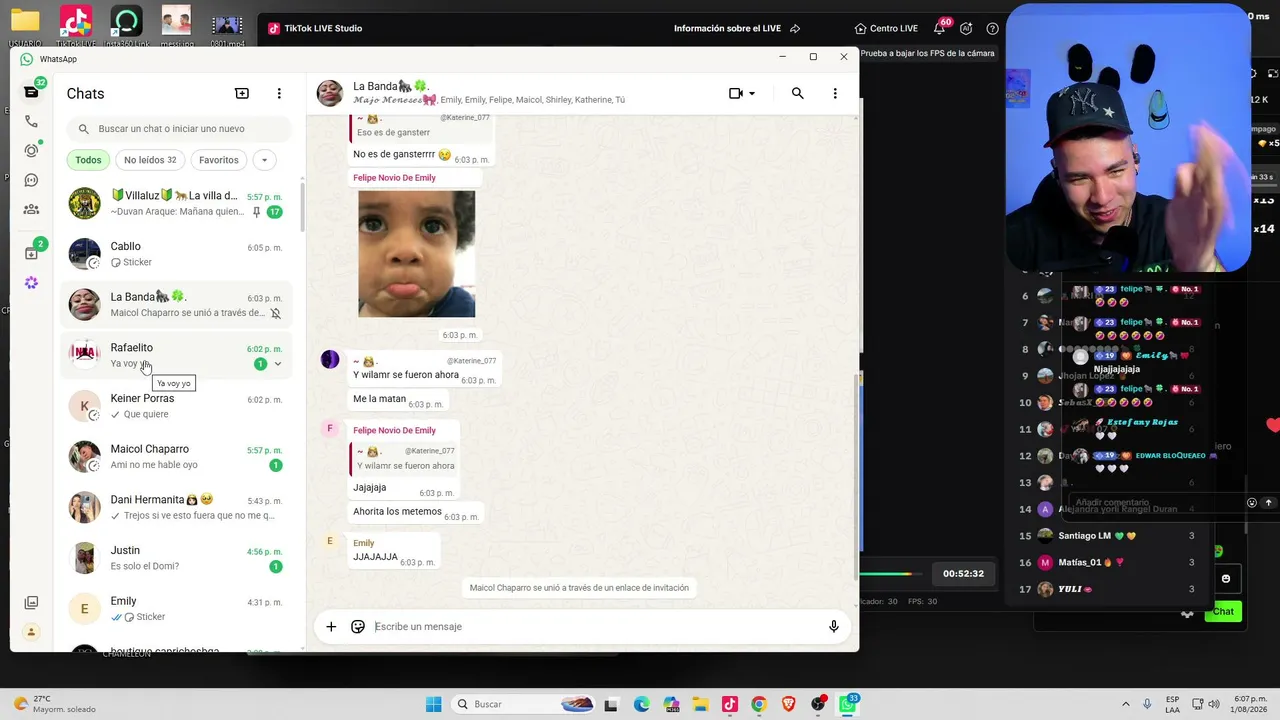Open the Archived chats icon with badge 2
The height and width of the screenshot is (720, 1280).
coord(32,253)
